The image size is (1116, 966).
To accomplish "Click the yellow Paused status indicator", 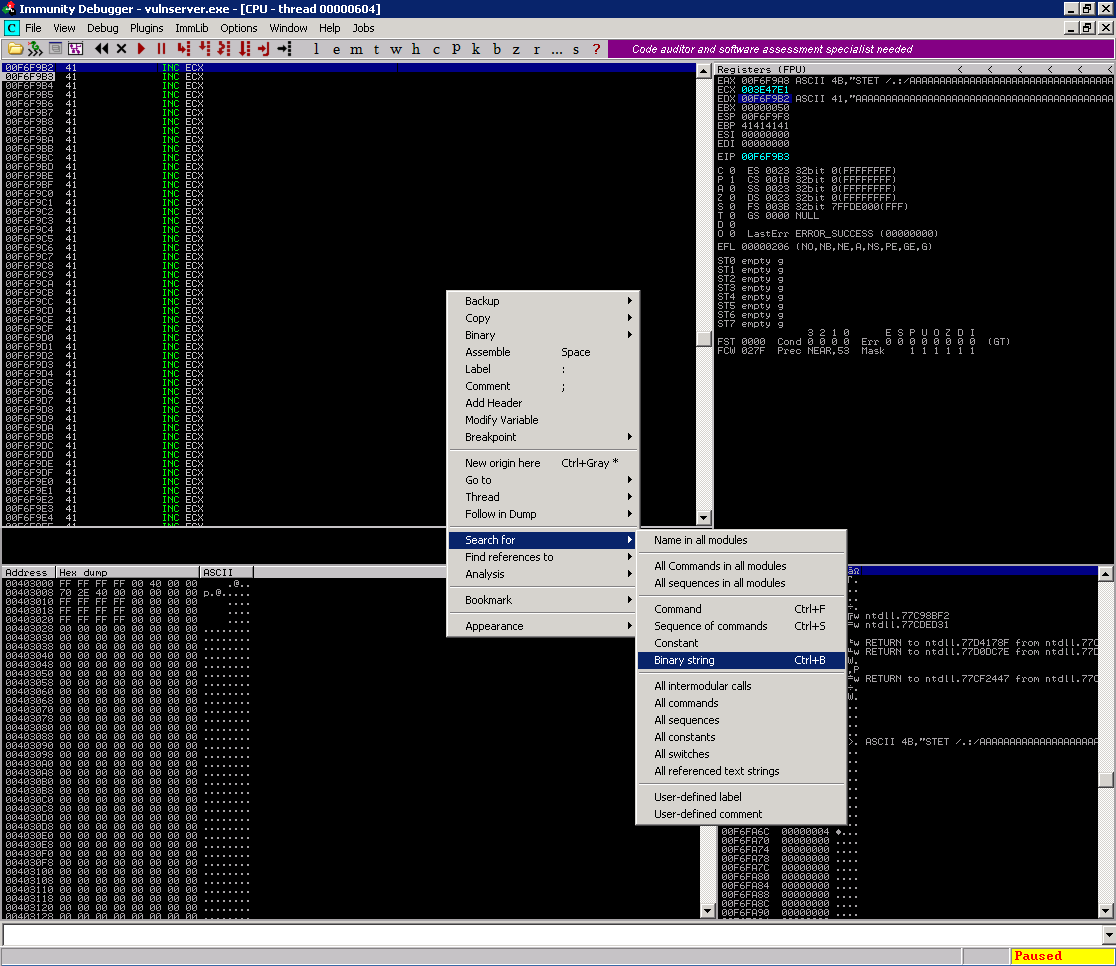I will point(1062,956).
